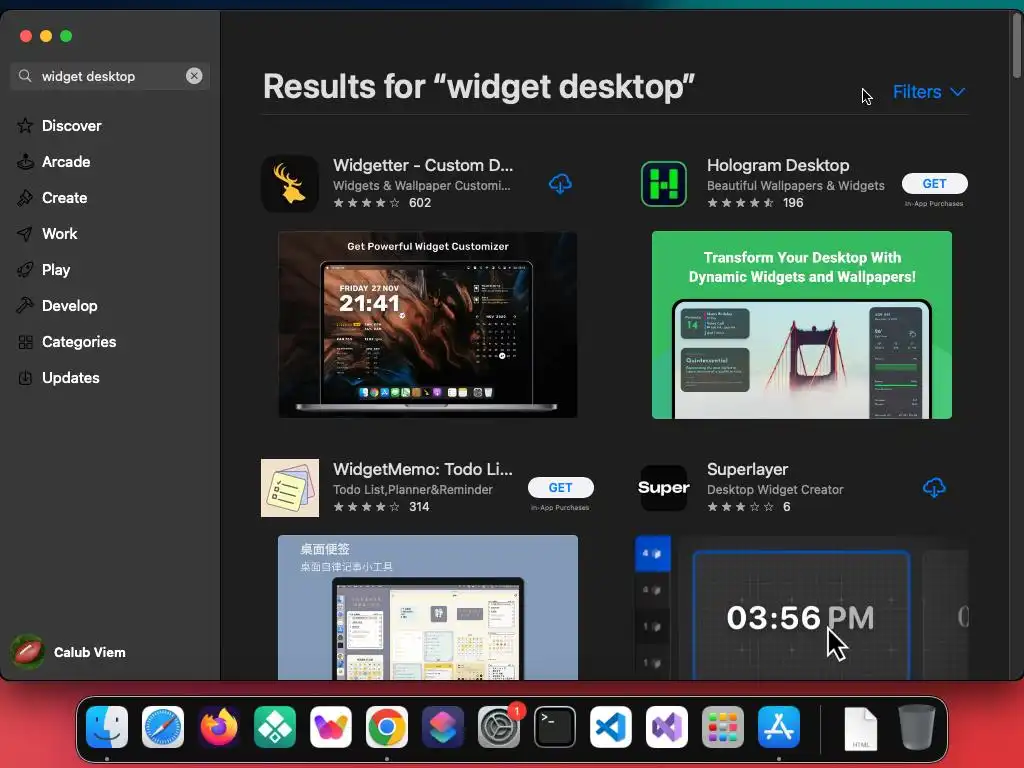
Task: Click GET for Hologram Desktop
Action: [934, 184]
